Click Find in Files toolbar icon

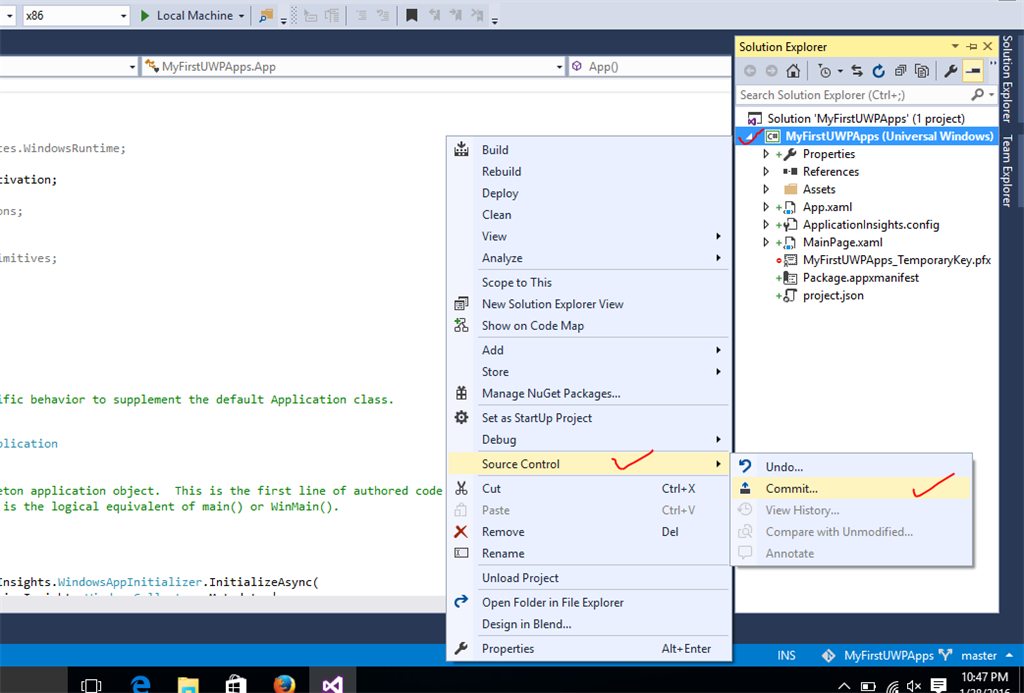coord(266,16)
